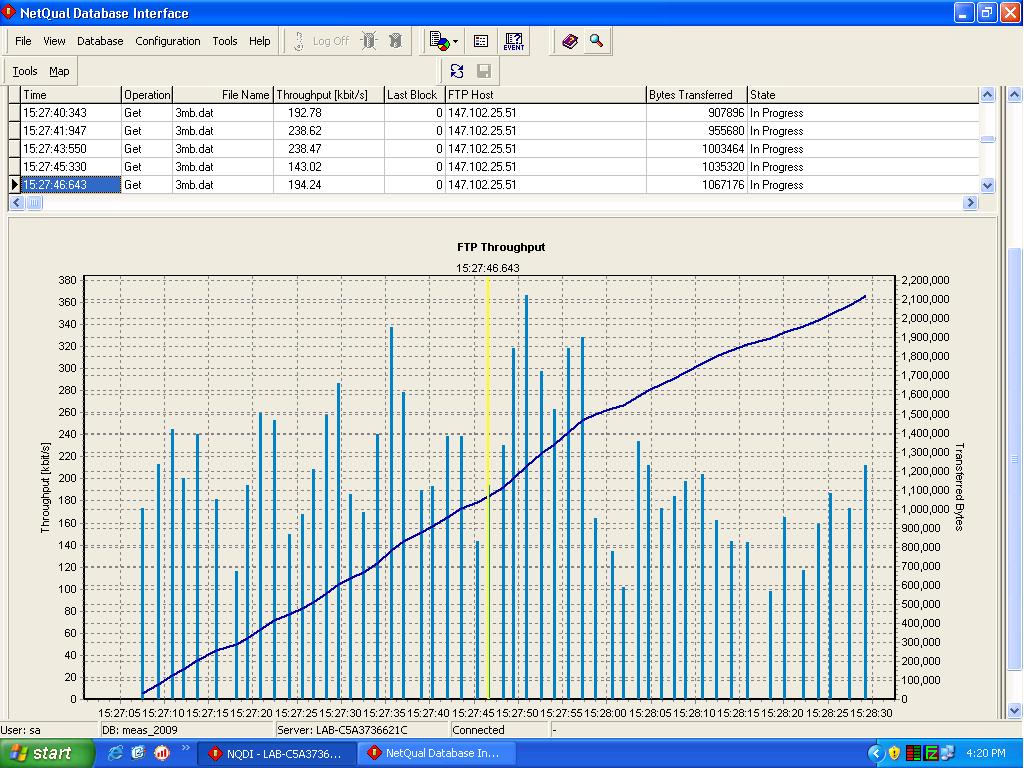The width and height of the screenshot is (1024, 768).
Task: Click the outer window scrollbar up arrow
Action: pos(1014,95)
